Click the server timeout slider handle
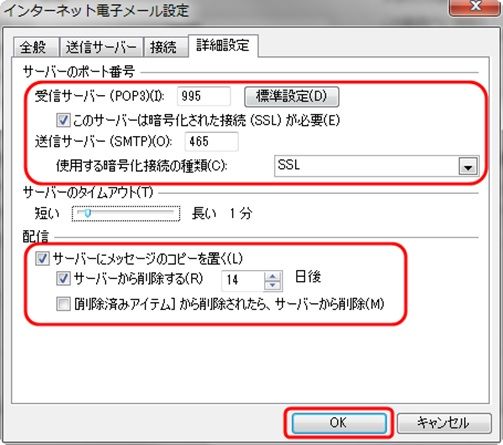 coord(88,213)
